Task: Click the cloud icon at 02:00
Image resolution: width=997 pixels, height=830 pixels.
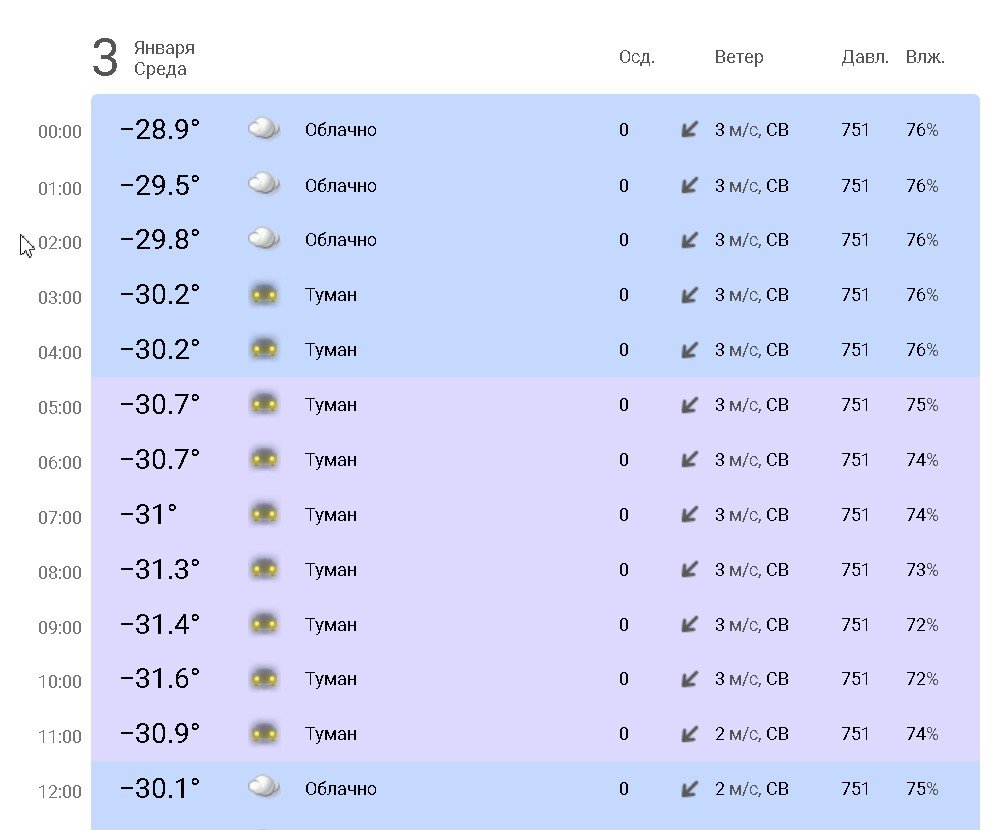Action: tap(264, 239)
